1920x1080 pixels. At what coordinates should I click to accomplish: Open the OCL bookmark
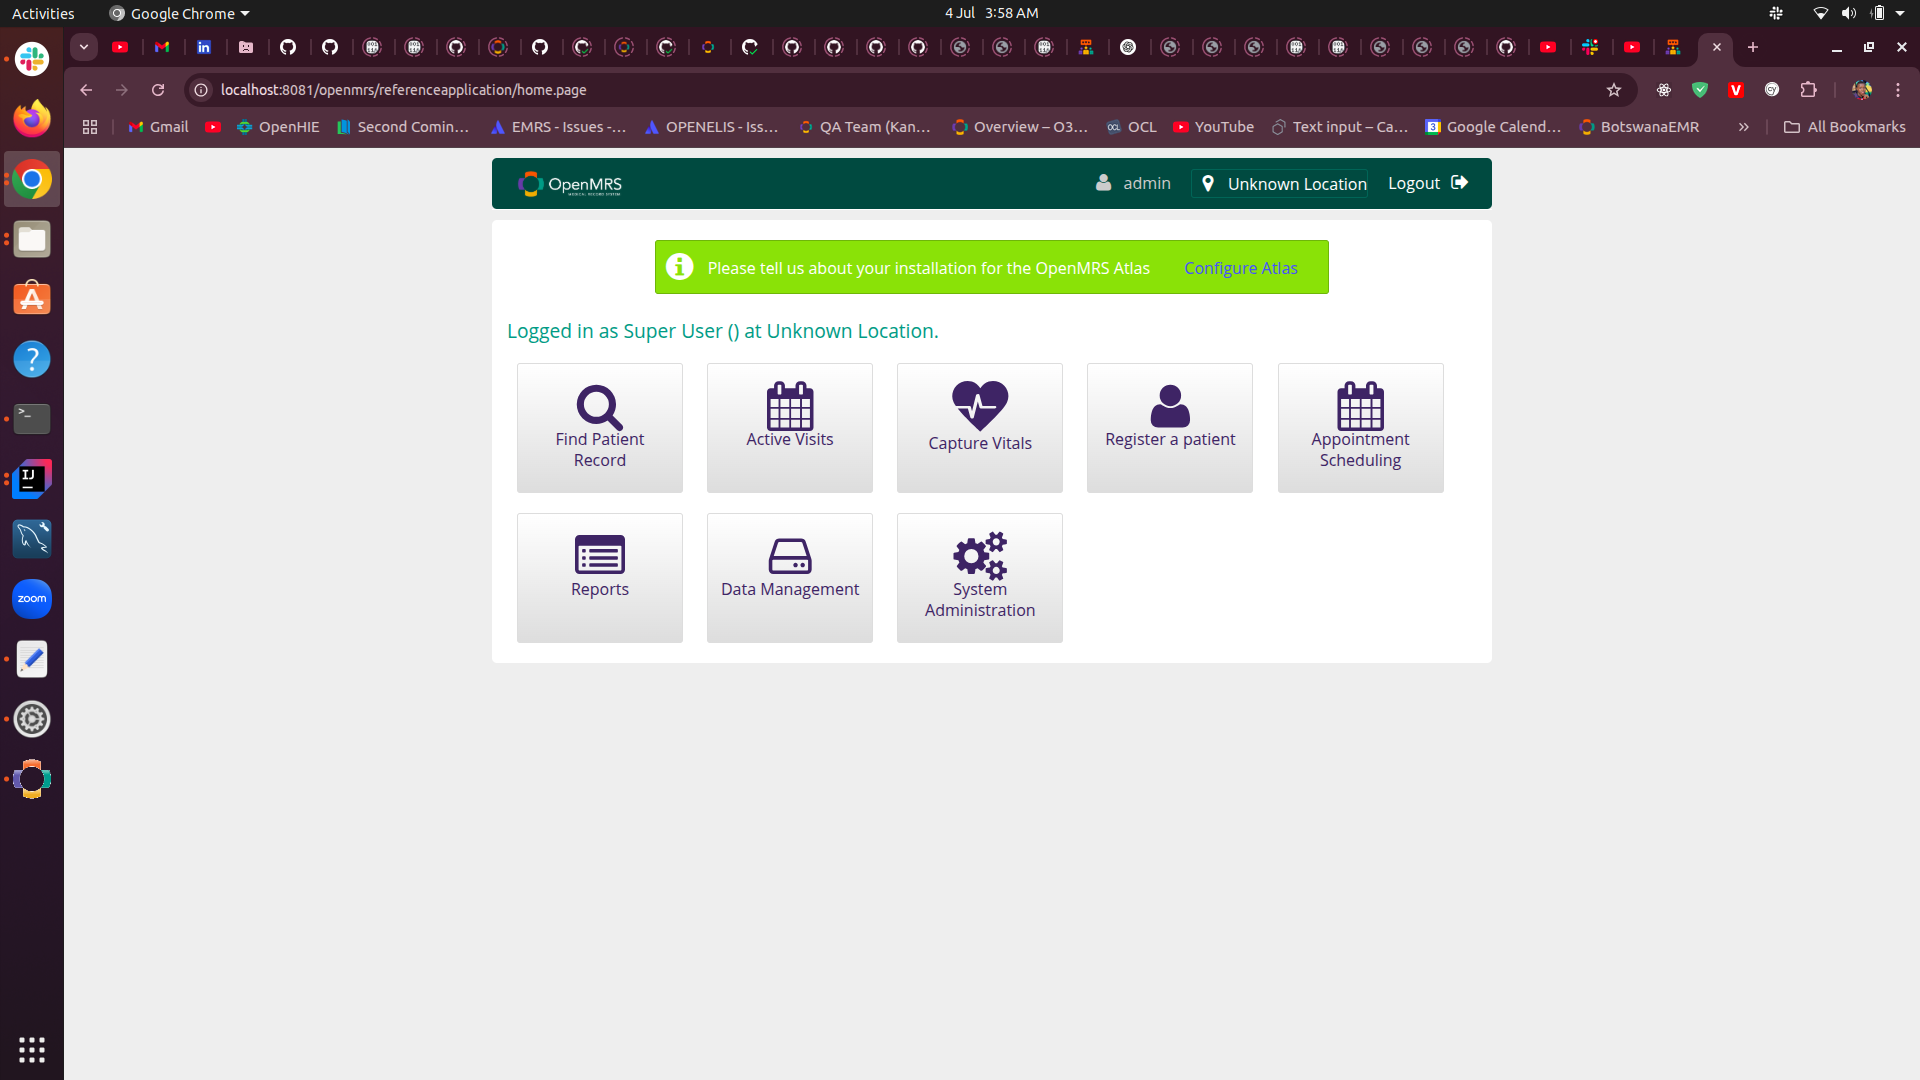click(1131, 127)
